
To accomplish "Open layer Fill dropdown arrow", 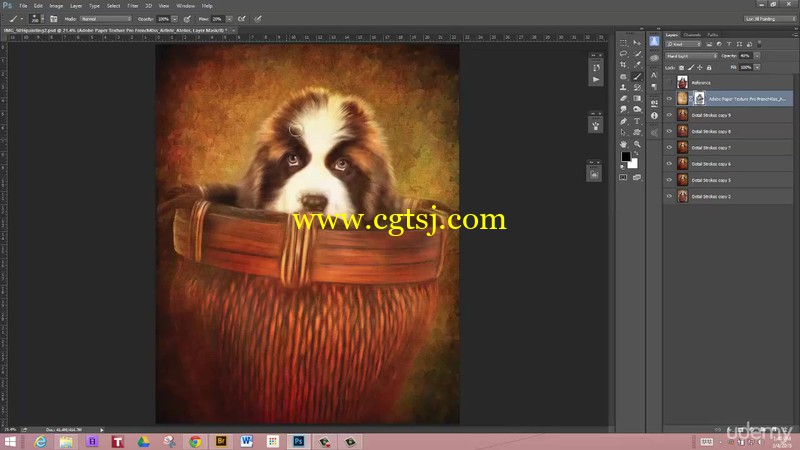I will pyautogui.click(x=757, y=67).
